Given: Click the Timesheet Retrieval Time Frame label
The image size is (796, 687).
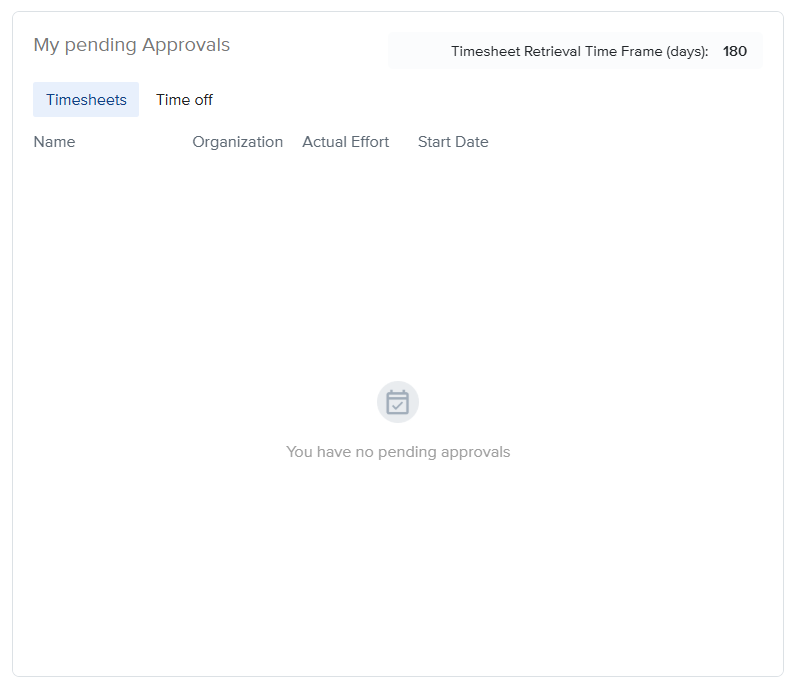Looking at the screenshot, I should 579,51.
